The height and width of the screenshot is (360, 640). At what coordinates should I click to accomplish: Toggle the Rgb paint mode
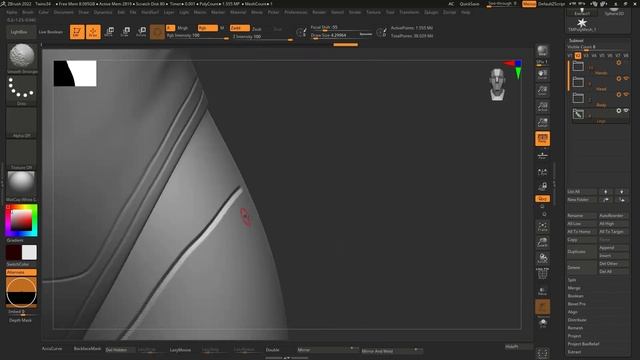(207, 28)
